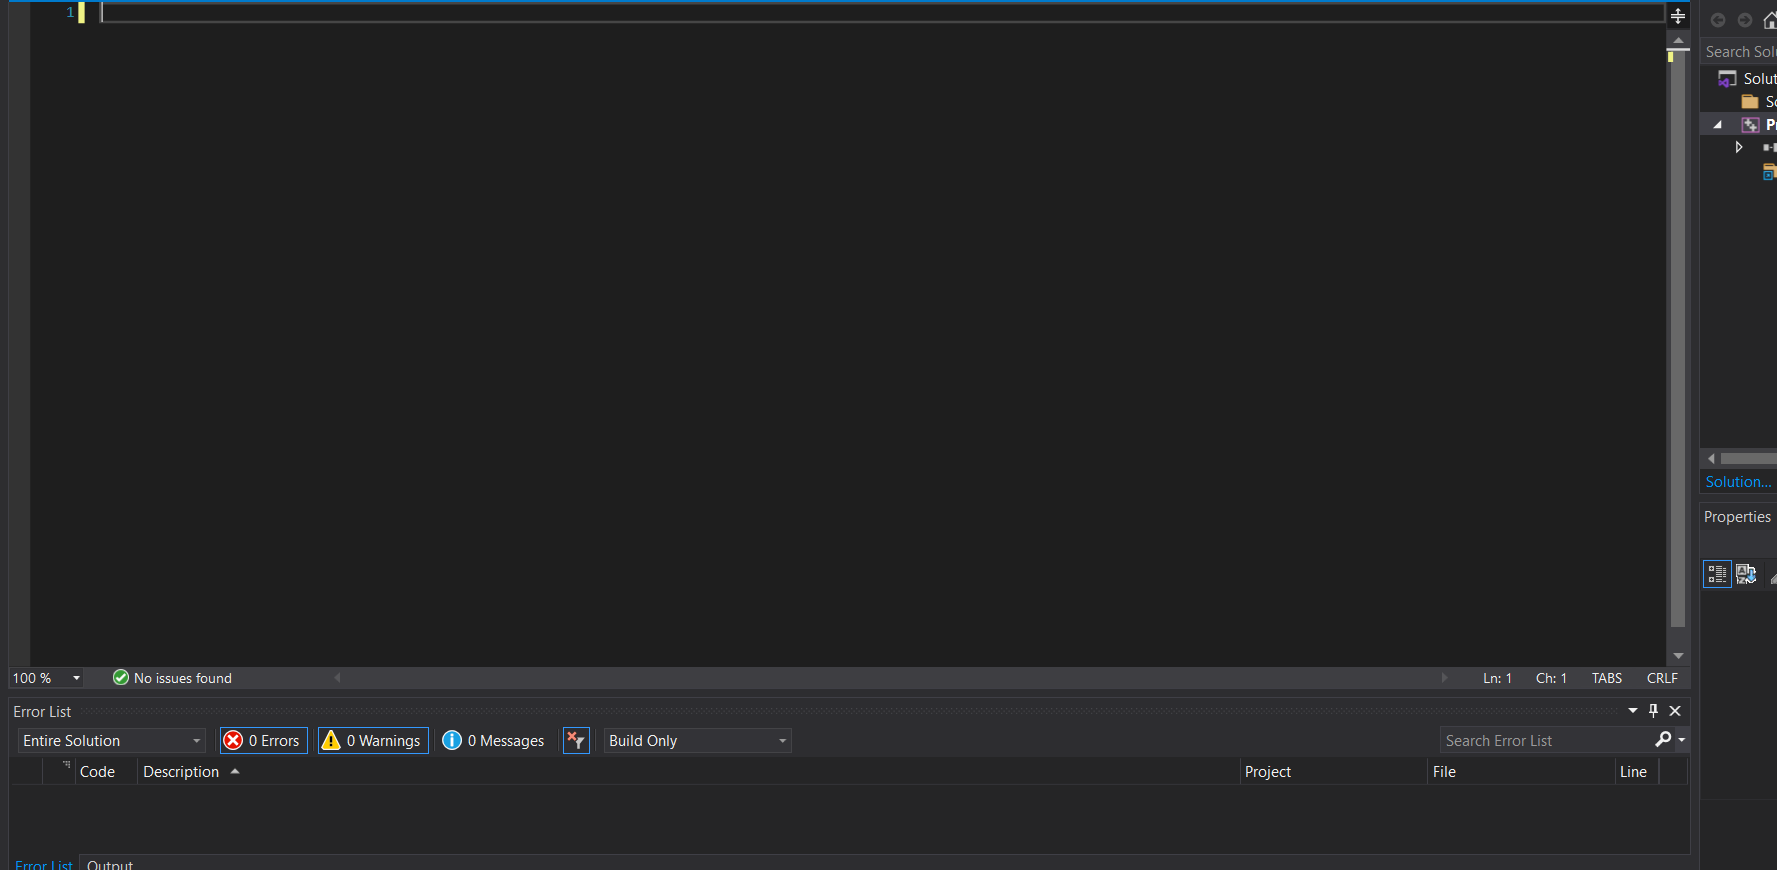Screen dimensions: 1777x870
Task: Sort by Description column header
Action: pyautogui.click(x=181, y=771)
